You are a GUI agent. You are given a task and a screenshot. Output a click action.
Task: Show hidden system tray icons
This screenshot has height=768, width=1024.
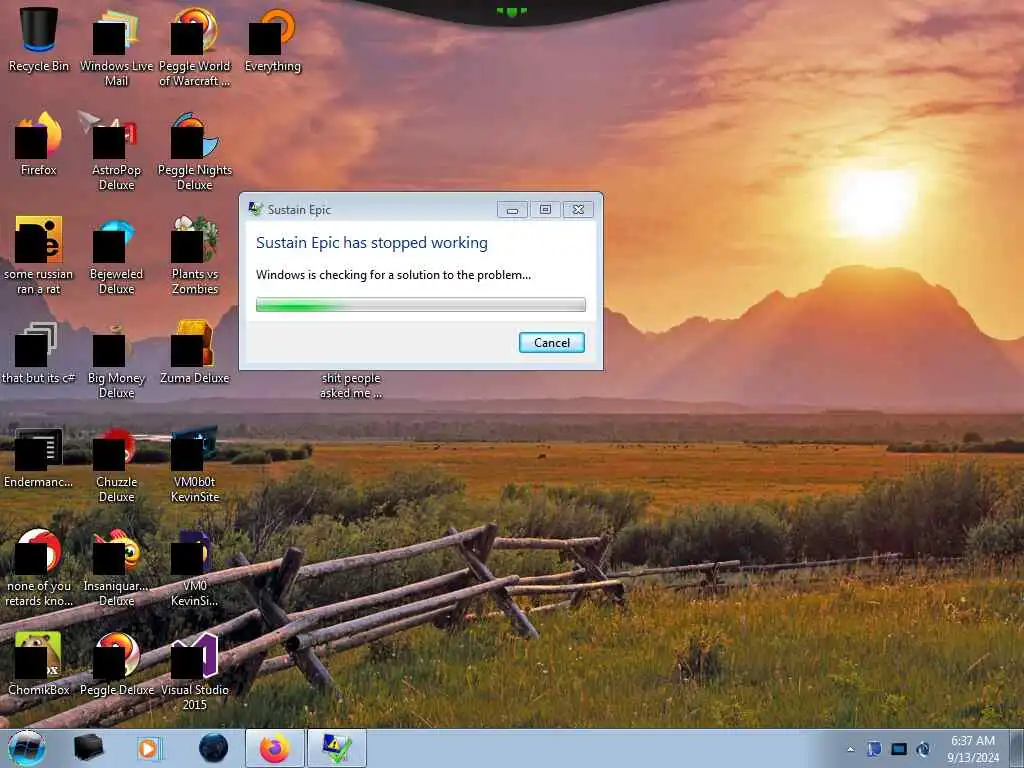pos(850,750)
